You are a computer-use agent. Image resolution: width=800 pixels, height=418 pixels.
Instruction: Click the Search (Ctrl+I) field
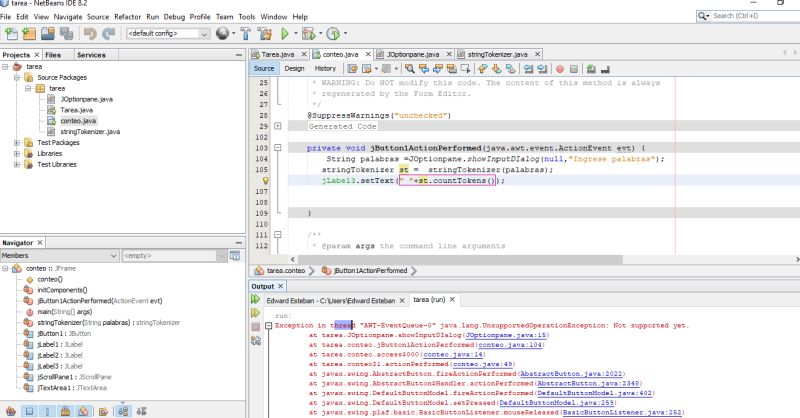pyautogui.click(x=748, y=16)
